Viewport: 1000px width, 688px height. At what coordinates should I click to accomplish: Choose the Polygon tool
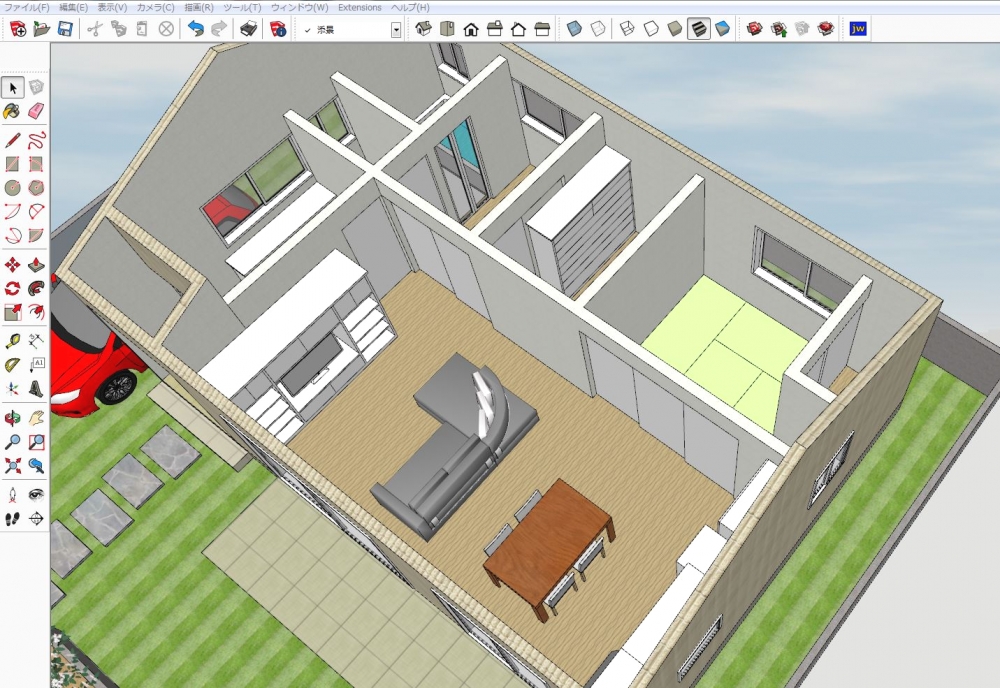click(x=36, y=187)
